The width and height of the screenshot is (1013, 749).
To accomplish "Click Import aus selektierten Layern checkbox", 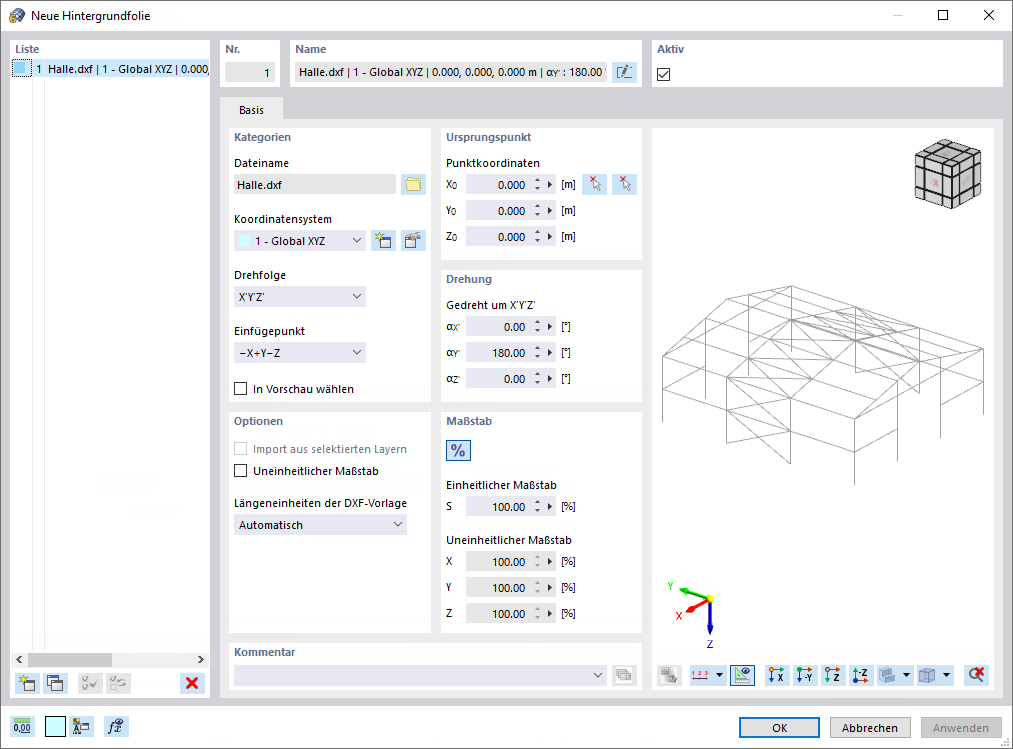I will 240,448.
